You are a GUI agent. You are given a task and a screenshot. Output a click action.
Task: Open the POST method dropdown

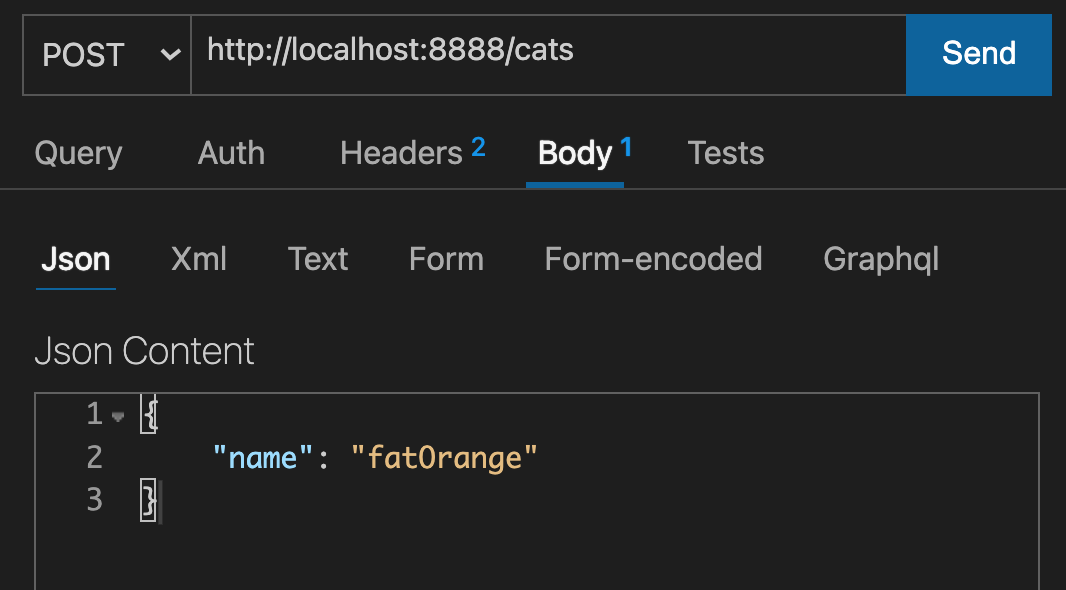(x=107, y=54)
